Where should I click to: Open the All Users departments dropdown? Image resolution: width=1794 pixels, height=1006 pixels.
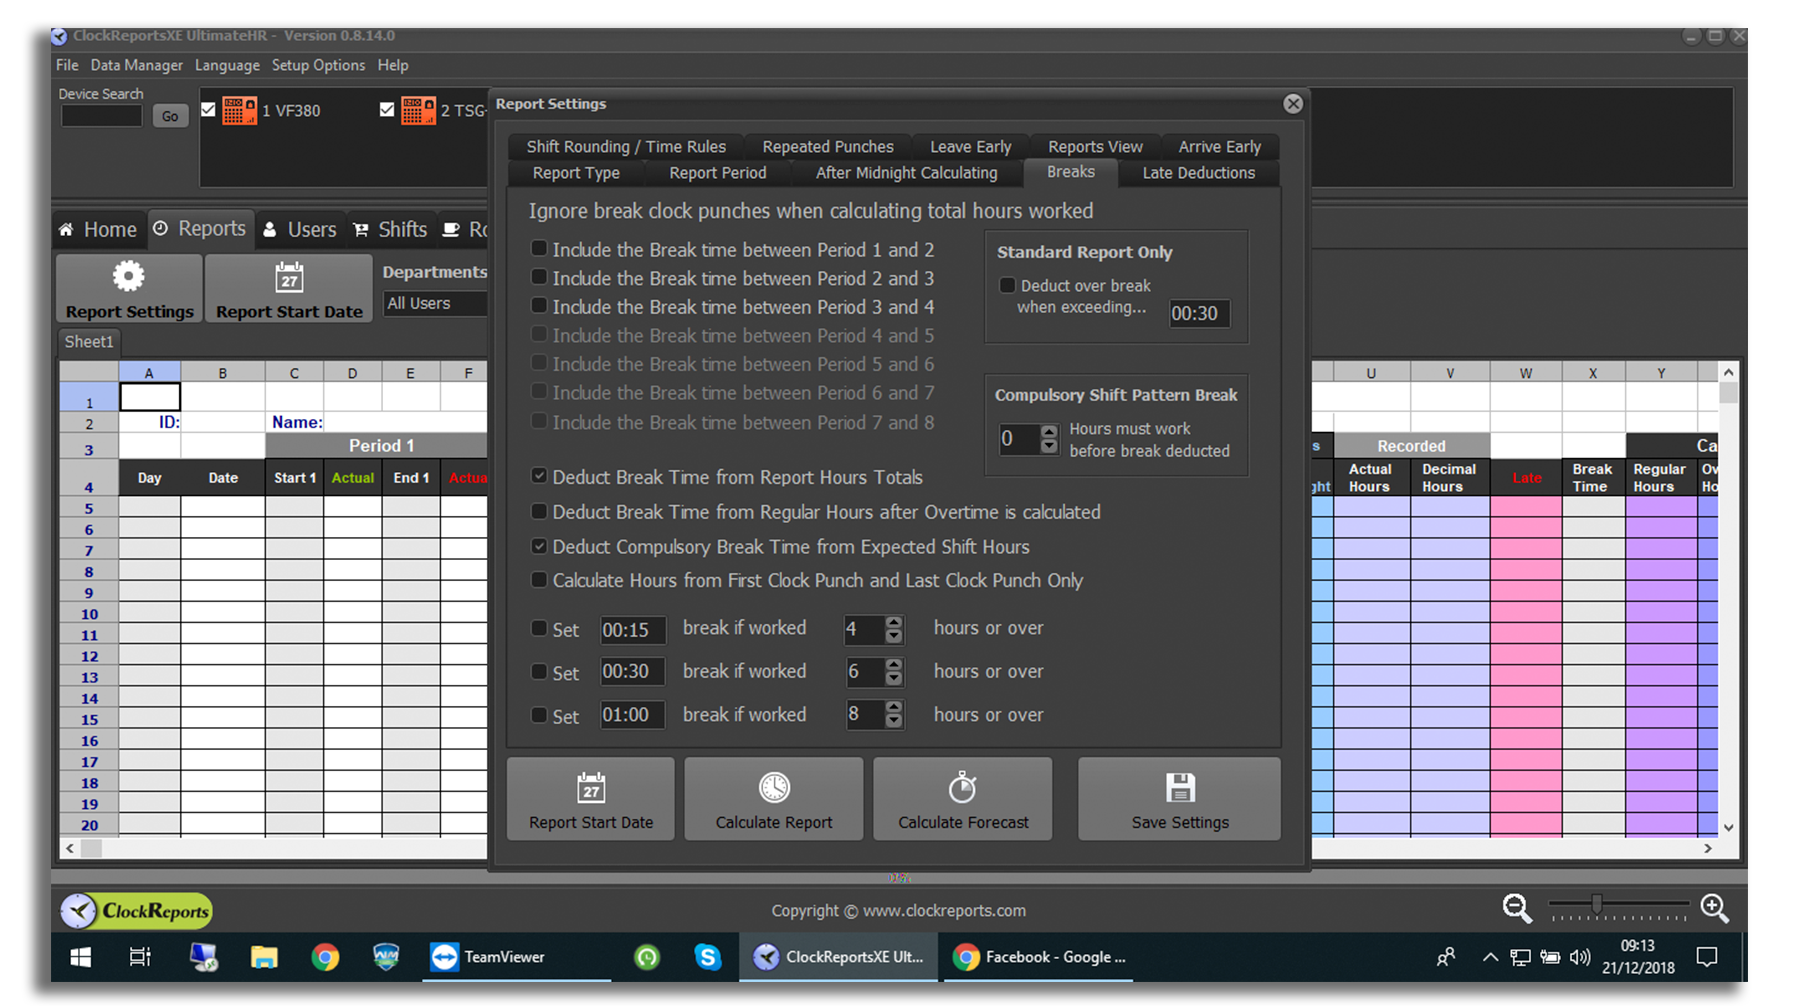(x=435, y=303)
